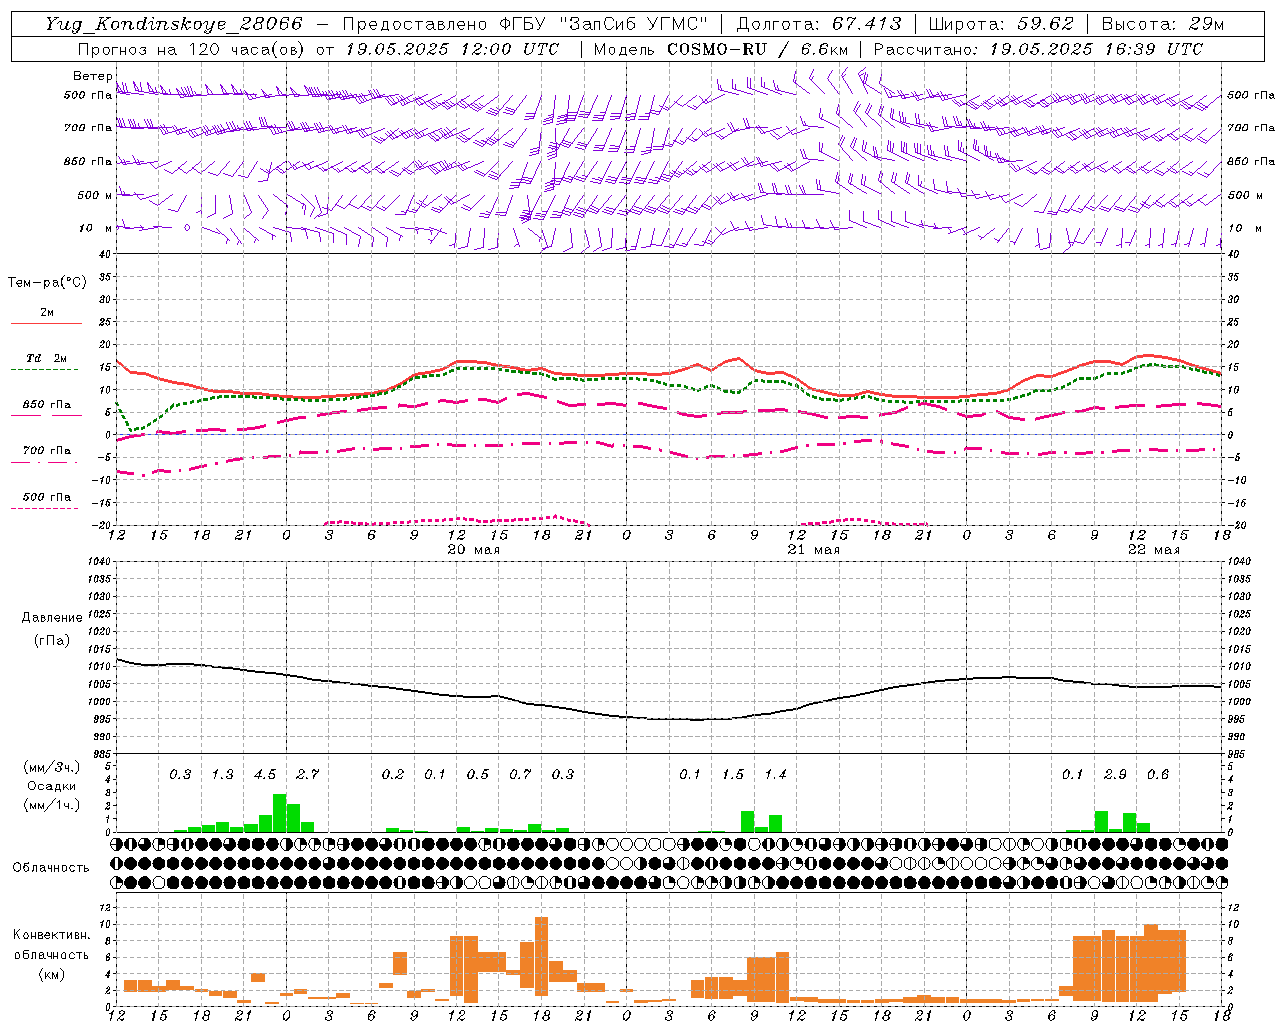This screenshot has width=1280, height=1024.
Task: Click the 21 мая date label
Action: coord(814,550)
